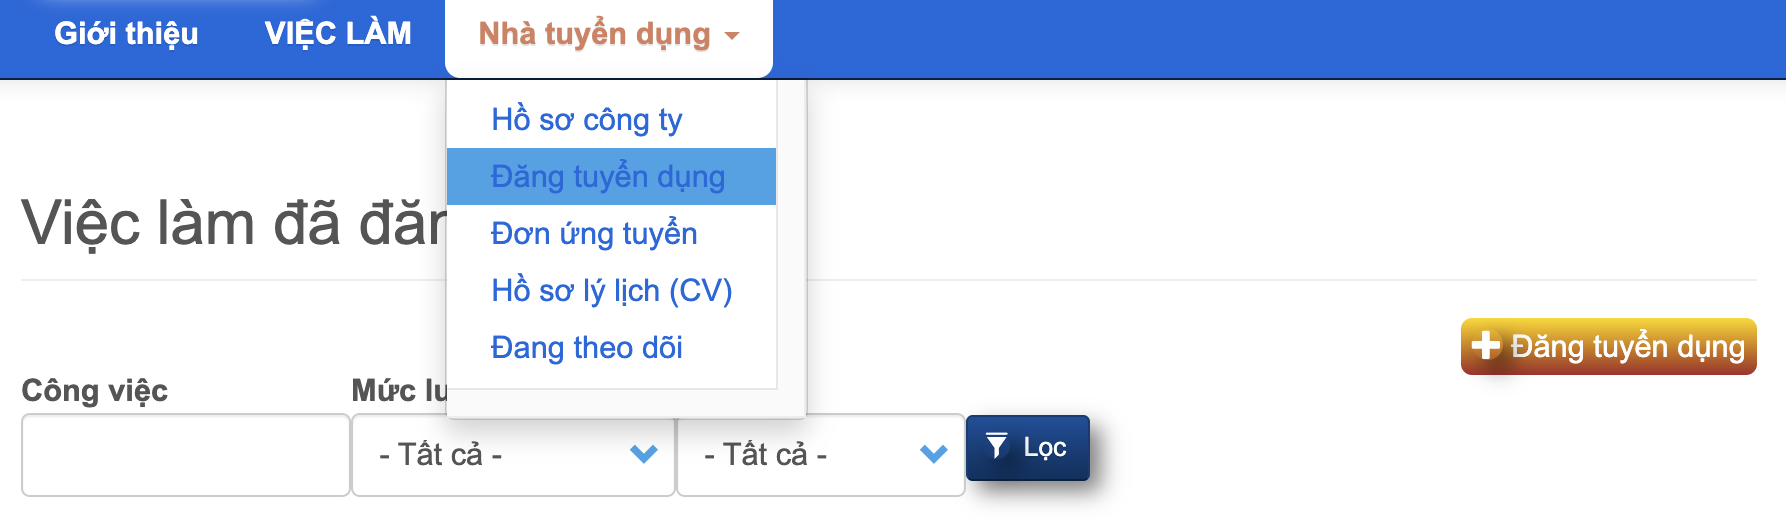The height and width of the screenshot is (528, 1786).
Task: Focus the Công việc text input field
Action: (x=185, y=455)
